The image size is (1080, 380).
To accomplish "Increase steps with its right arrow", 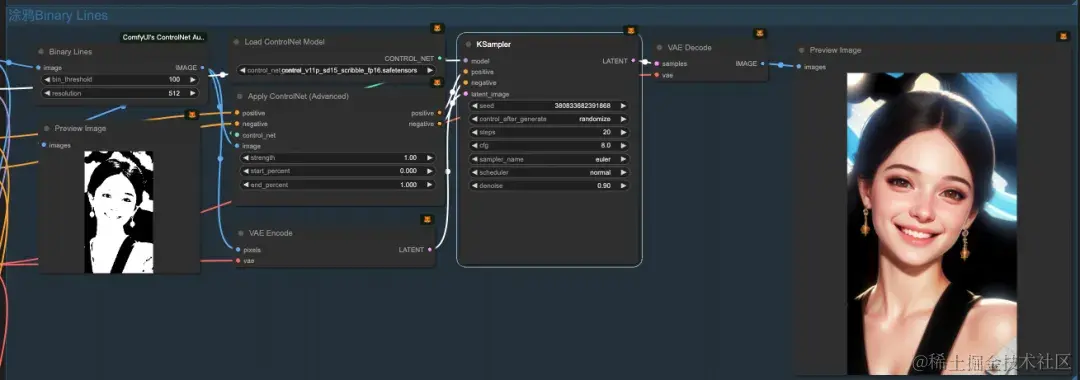I will pyautogui.click(x=623, y=132).
